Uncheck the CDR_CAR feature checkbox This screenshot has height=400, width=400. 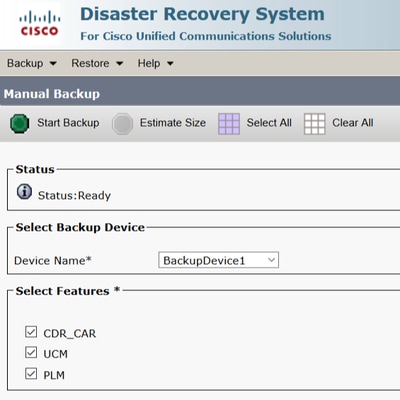point(31,332)
